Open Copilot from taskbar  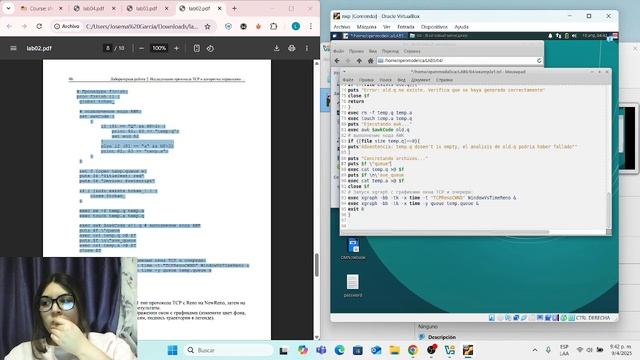[303, 350]
